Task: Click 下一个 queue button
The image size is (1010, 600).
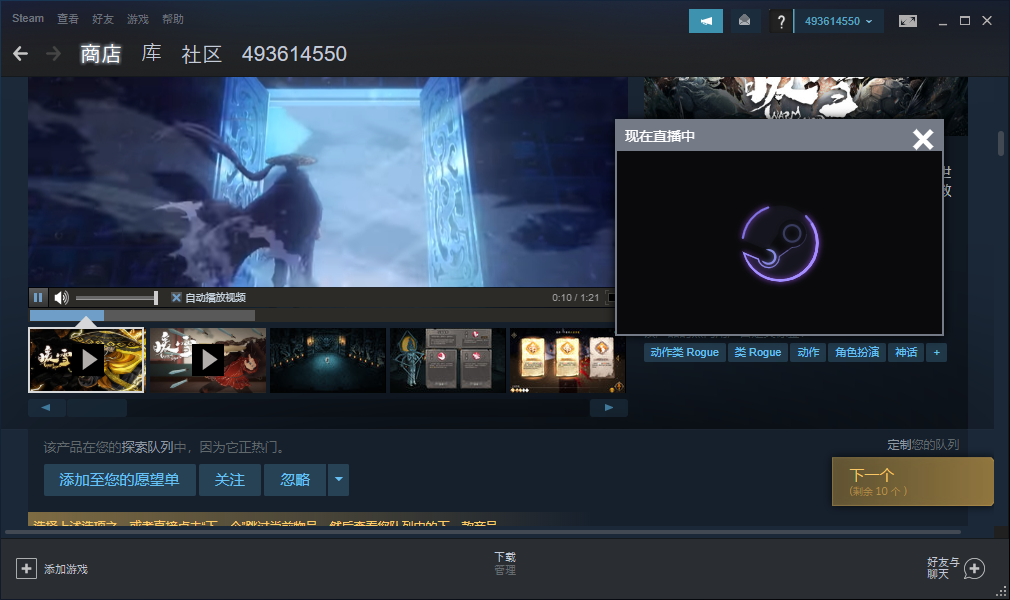Action: click(912, 481)
